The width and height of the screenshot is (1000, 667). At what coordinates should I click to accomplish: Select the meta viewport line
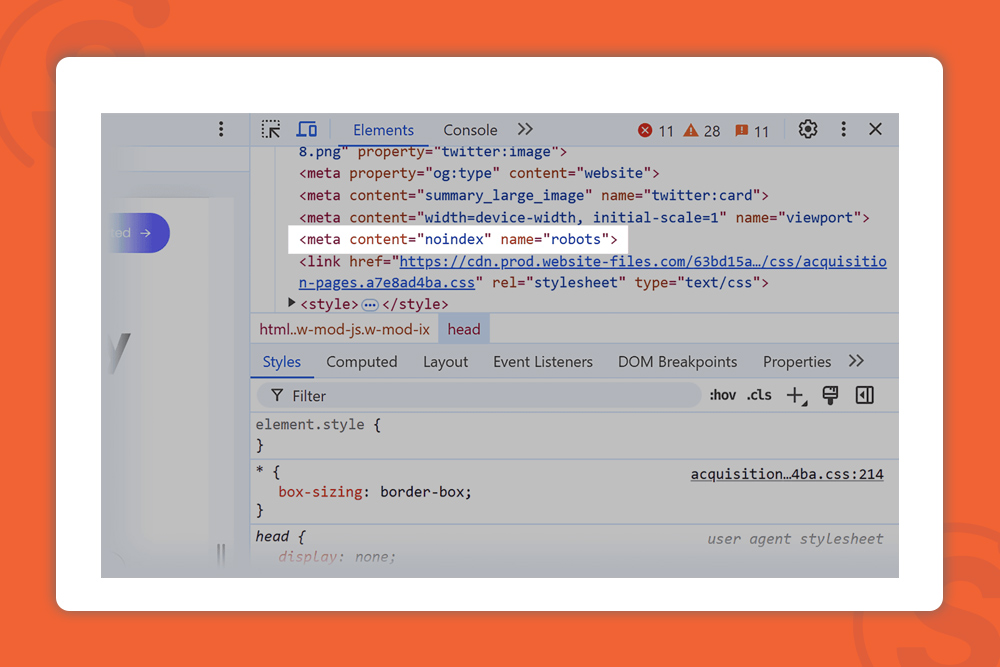click(x=584, y=217)
